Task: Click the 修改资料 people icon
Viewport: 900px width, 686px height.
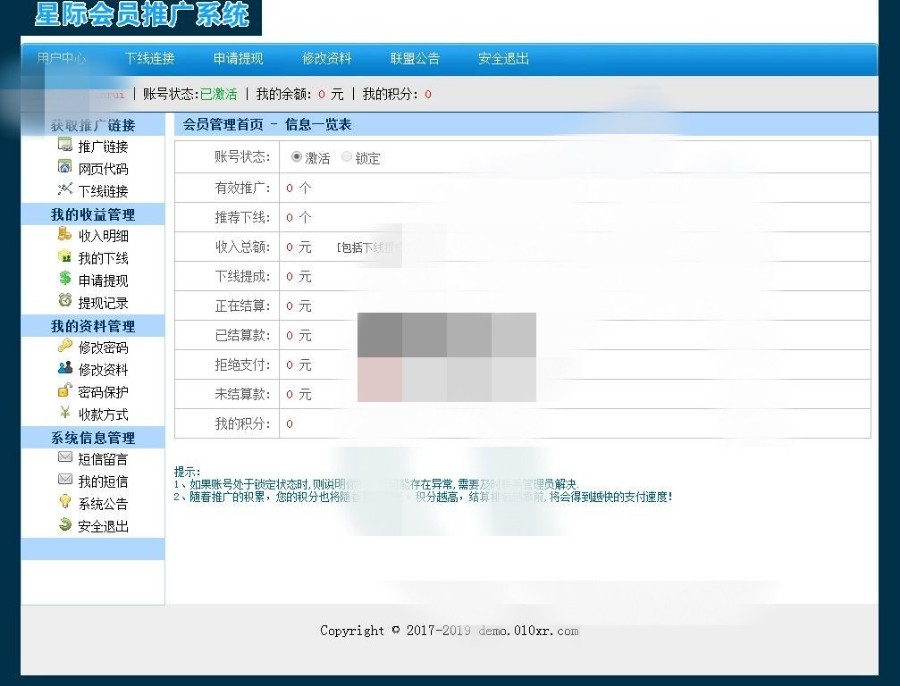Action: pyautogui.click(x=65, y=368)
